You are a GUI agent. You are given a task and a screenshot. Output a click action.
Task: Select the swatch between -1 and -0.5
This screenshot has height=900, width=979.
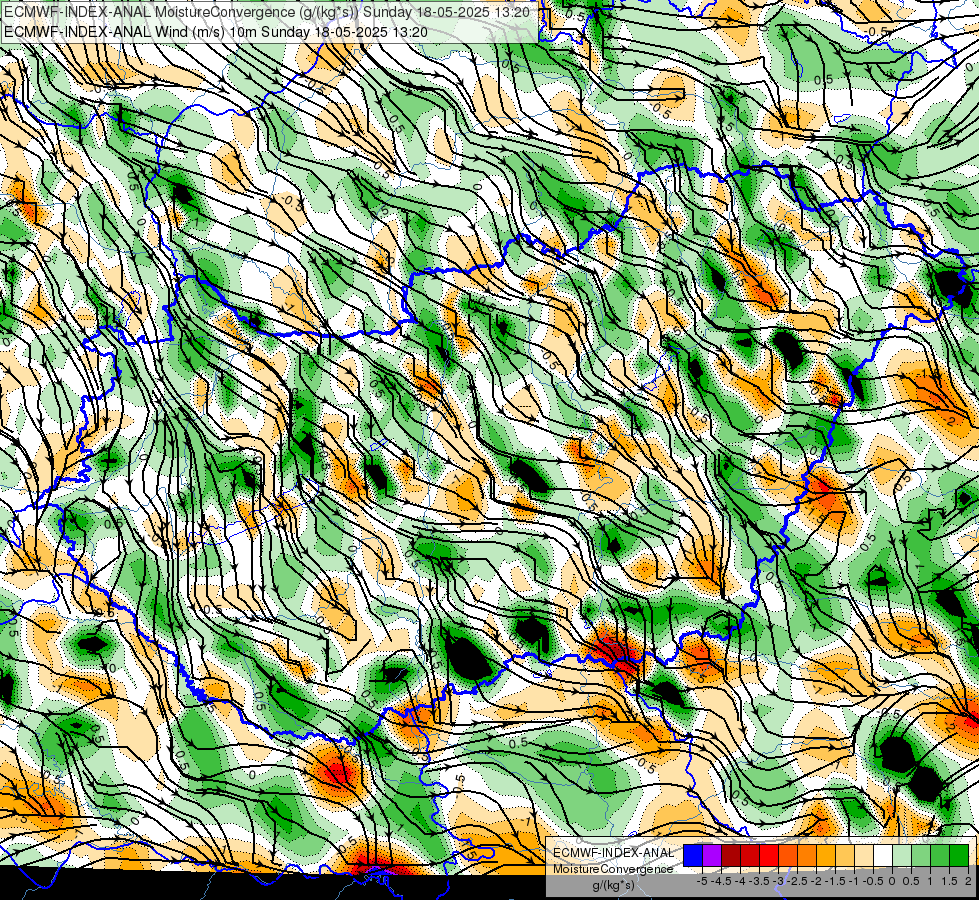click(864, 855)
